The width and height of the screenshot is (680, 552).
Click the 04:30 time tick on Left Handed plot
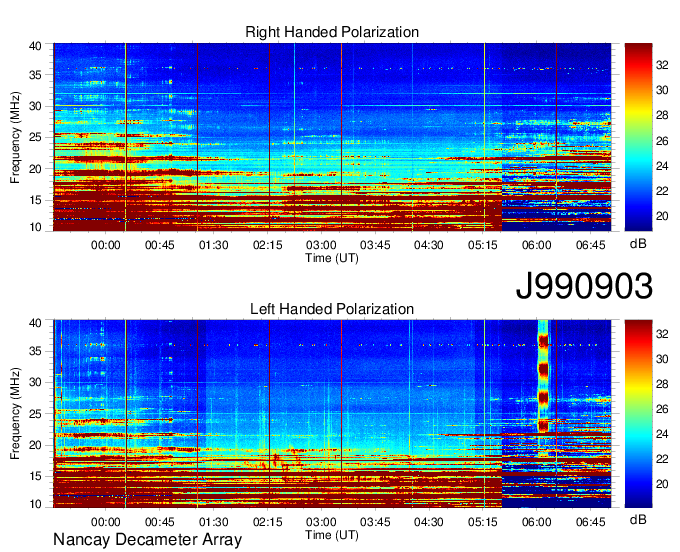(x=429, y=522)
